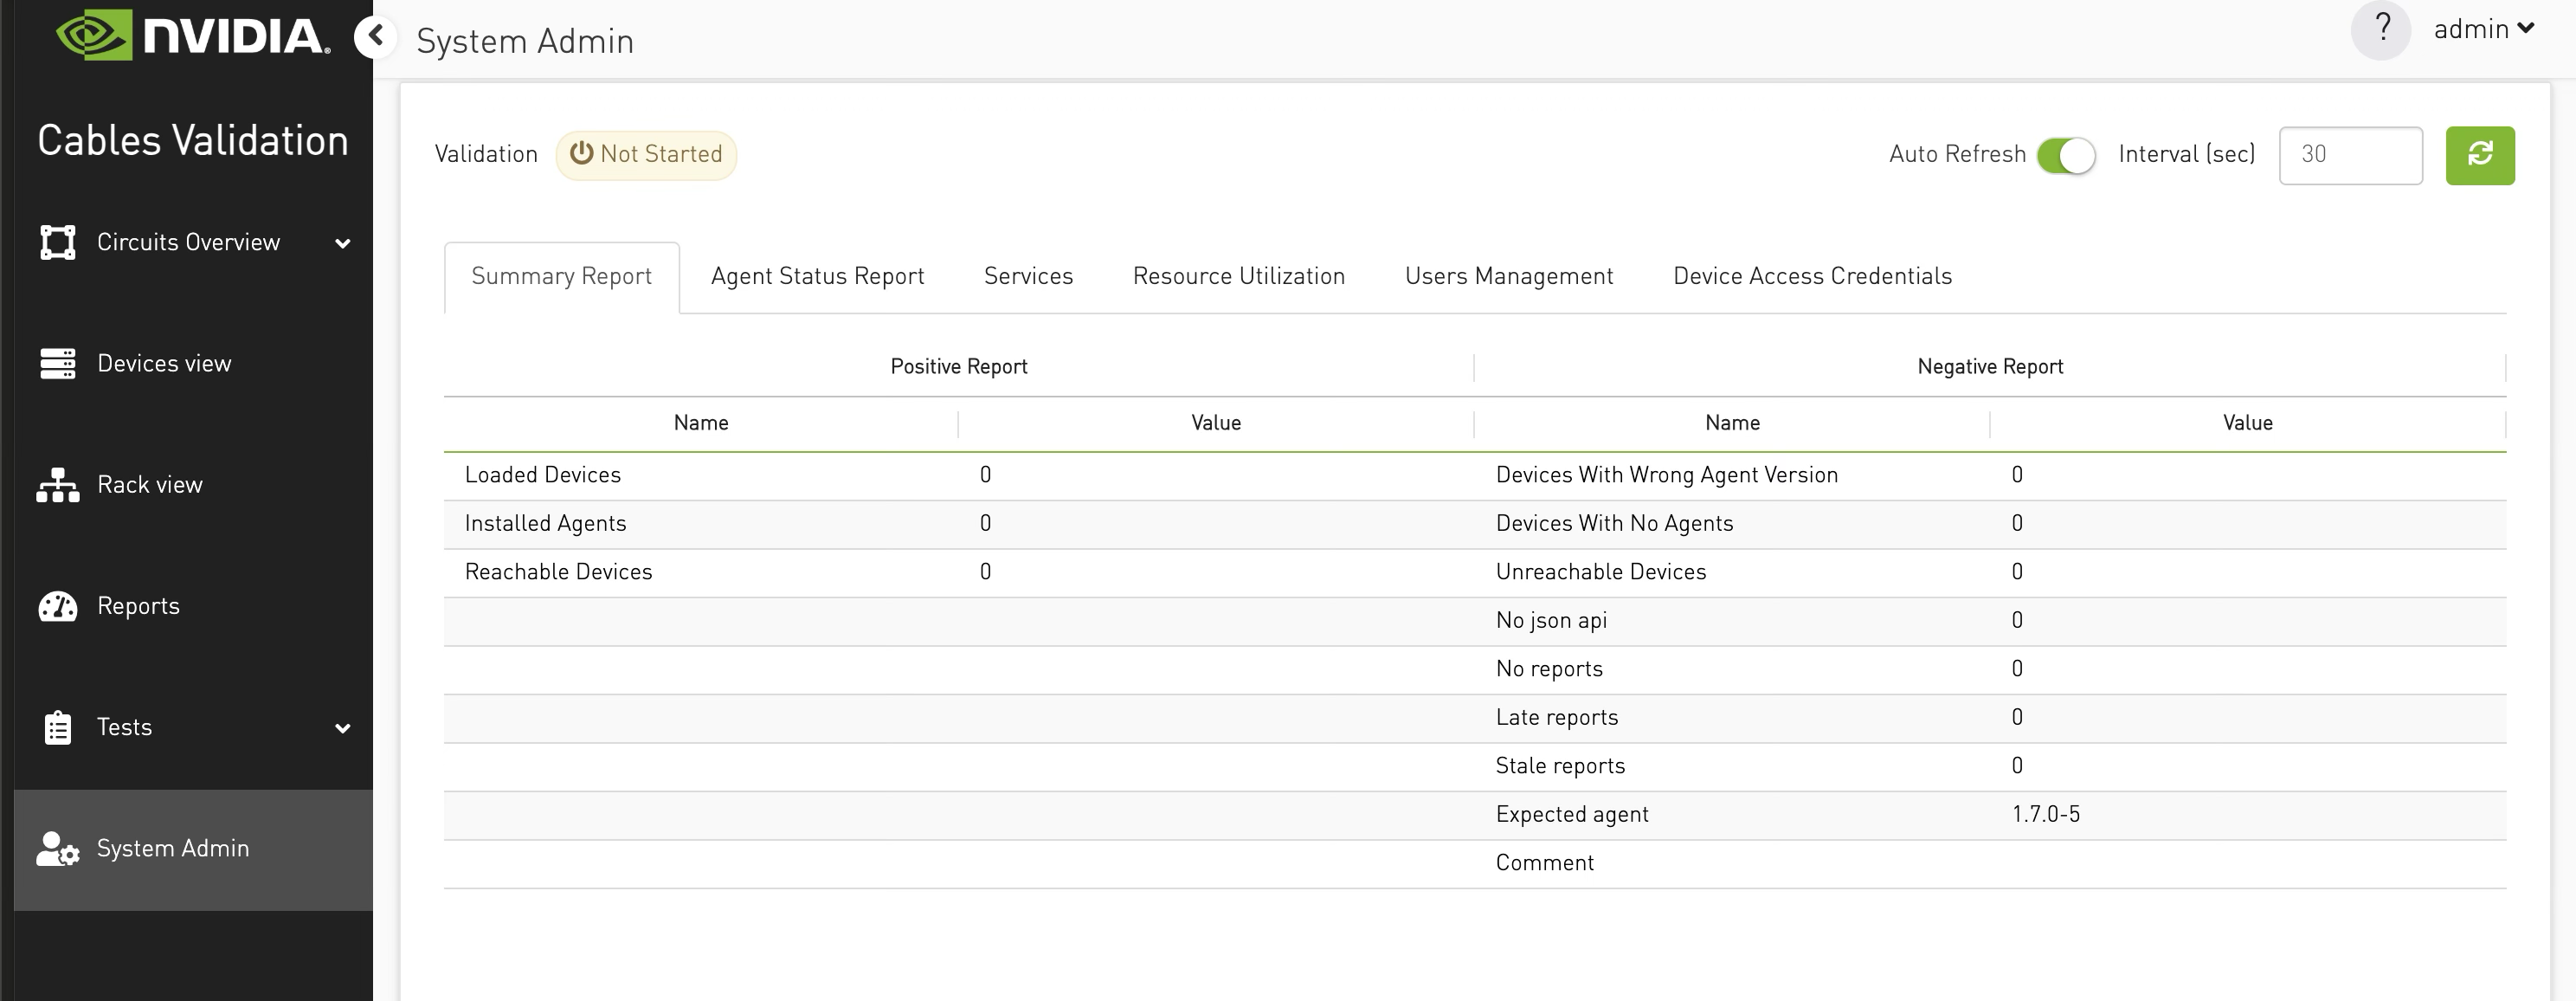Click the NVIDIA logo
This screenshot has width=2576, height=1001.
pyautogui.click(x=192, y=35)
